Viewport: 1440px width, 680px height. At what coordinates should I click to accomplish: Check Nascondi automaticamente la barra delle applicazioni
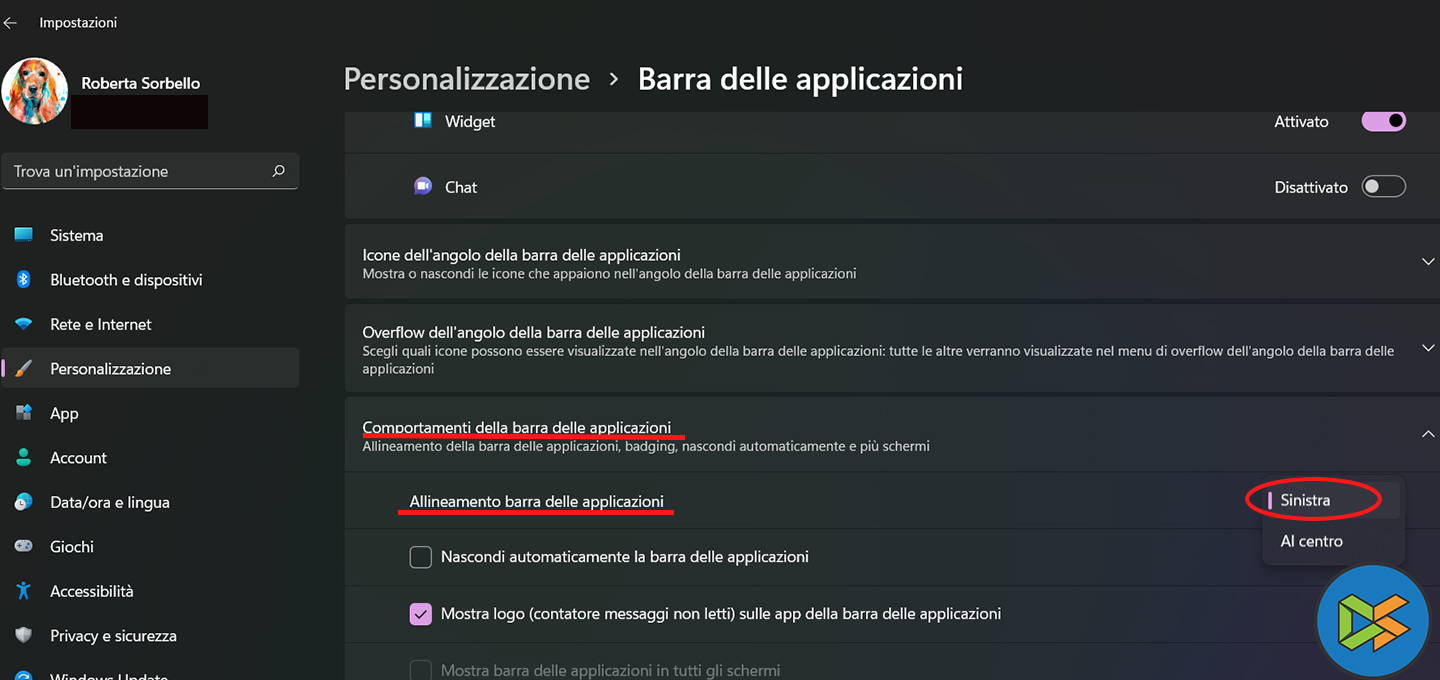pyautogui.click(x=421, y=557)
